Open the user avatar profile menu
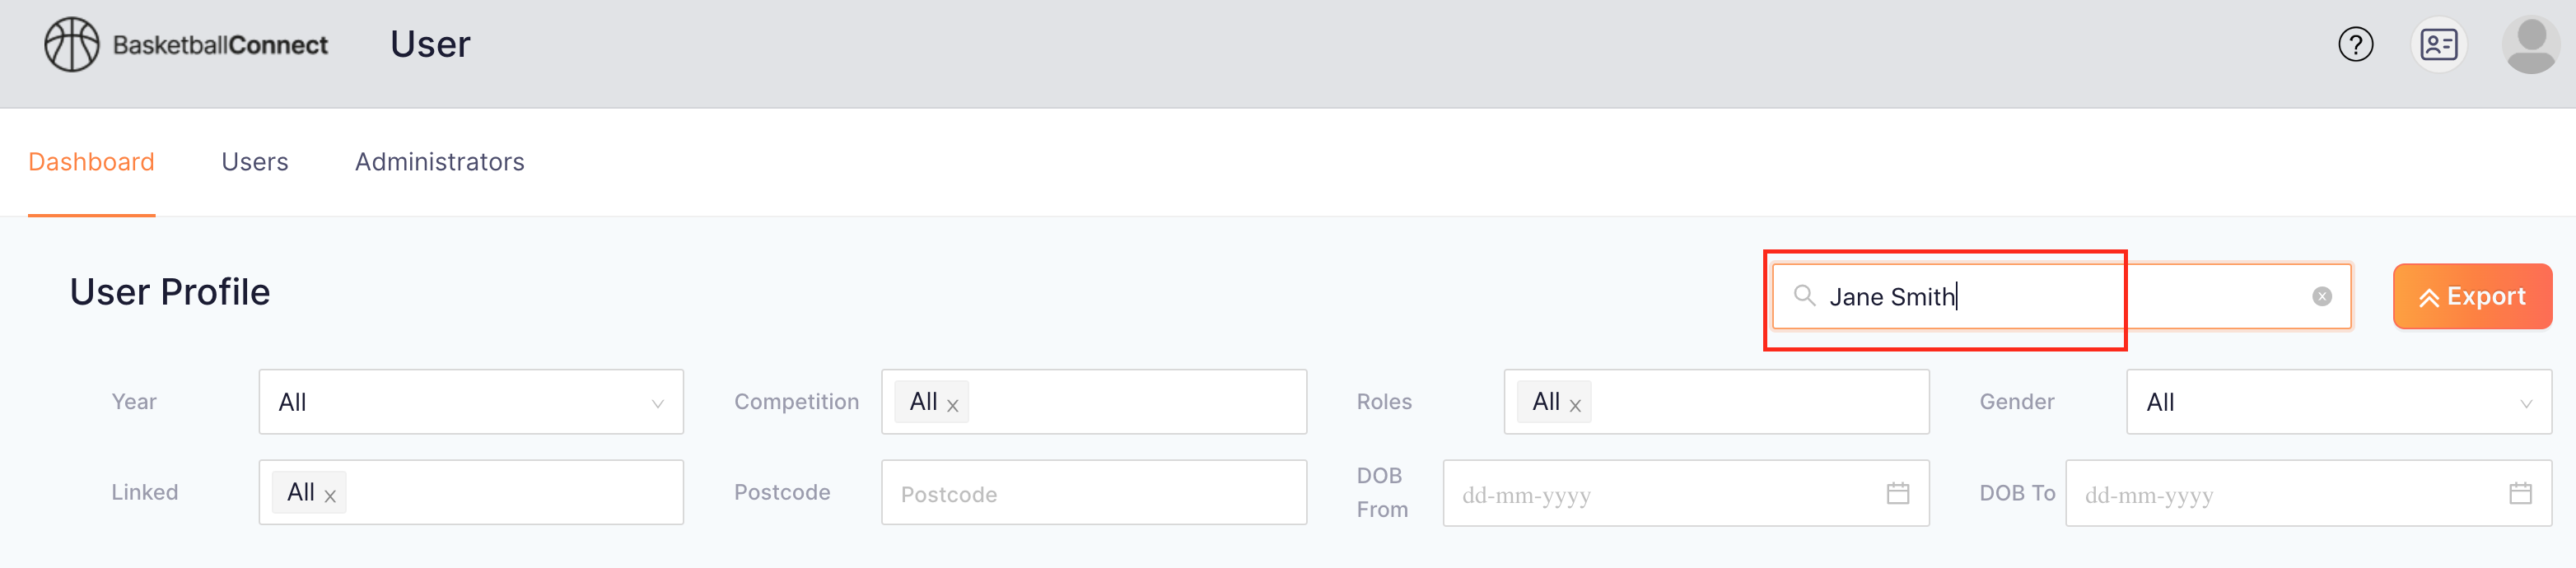The width and height of the screenshot is (2576, 568). (2530, 45)
